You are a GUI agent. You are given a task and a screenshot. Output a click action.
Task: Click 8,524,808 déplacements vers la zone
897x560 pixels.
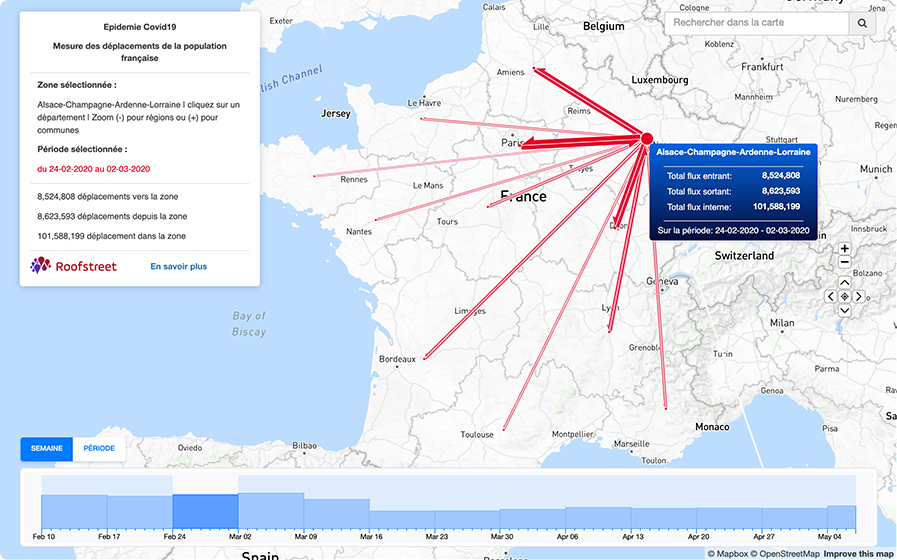[x=108, y=197]
